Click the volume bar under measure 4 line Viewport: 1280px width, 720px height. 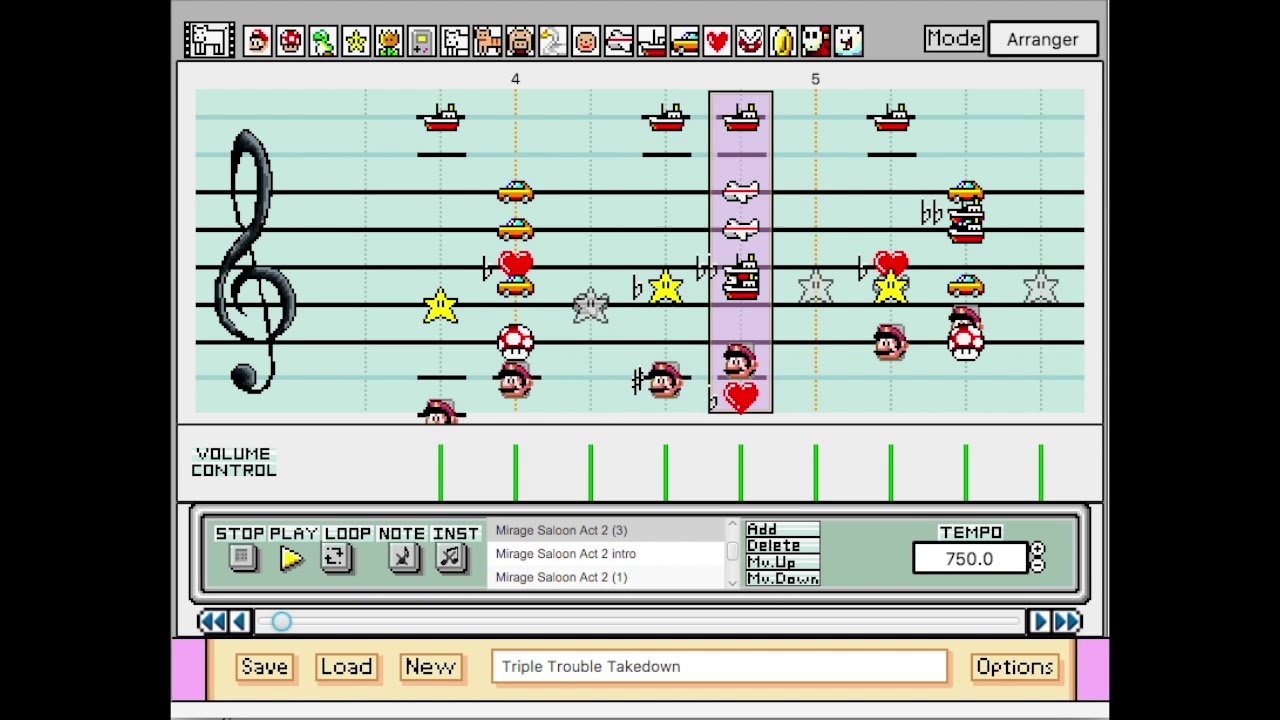515,473
